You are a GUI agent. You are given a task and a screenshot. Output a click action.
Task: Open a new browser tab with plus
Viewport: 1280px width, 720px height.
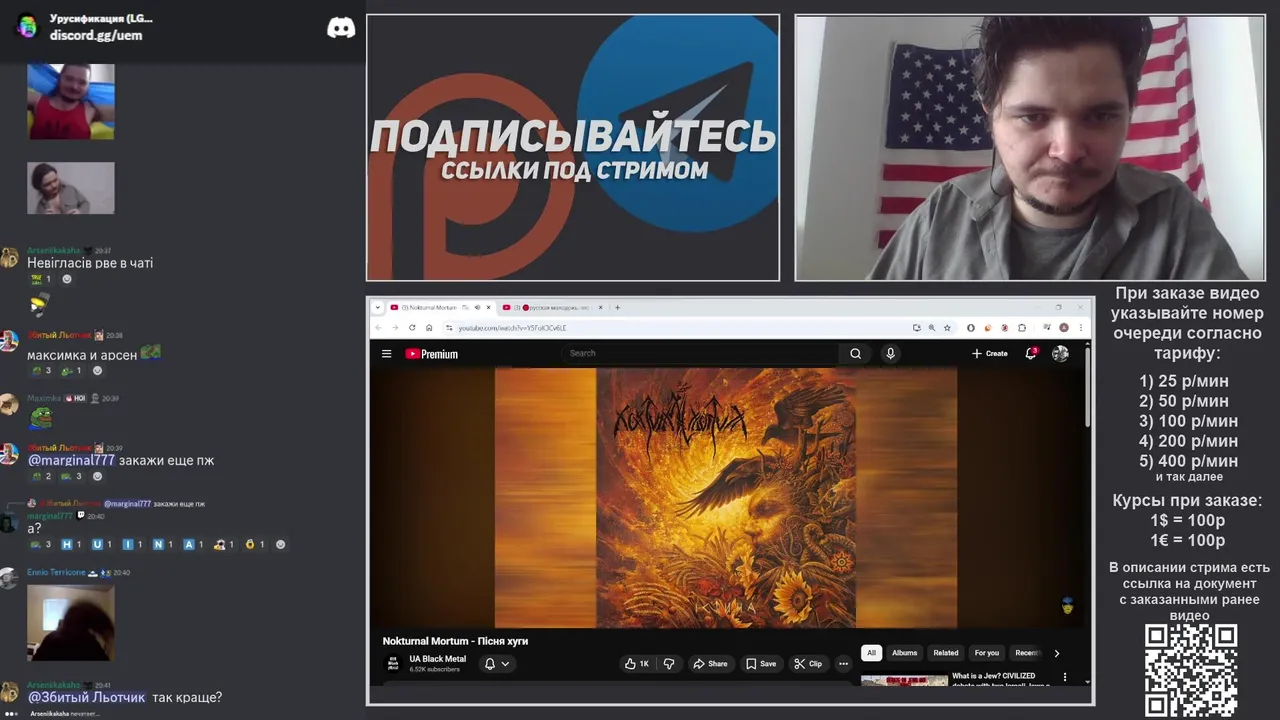coord(617,307)
